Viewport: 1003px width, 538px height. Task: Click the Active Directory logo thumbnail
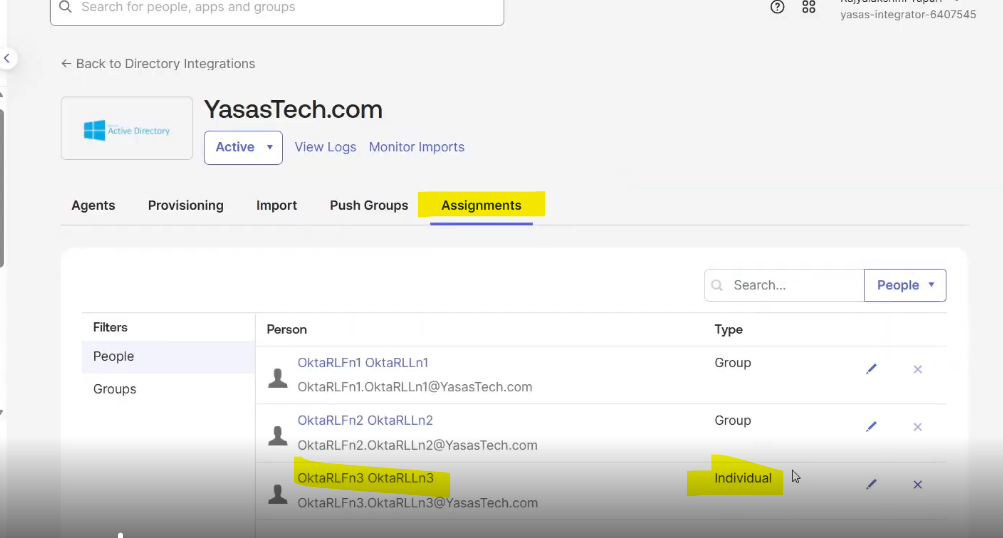click(x=127, y=129)
